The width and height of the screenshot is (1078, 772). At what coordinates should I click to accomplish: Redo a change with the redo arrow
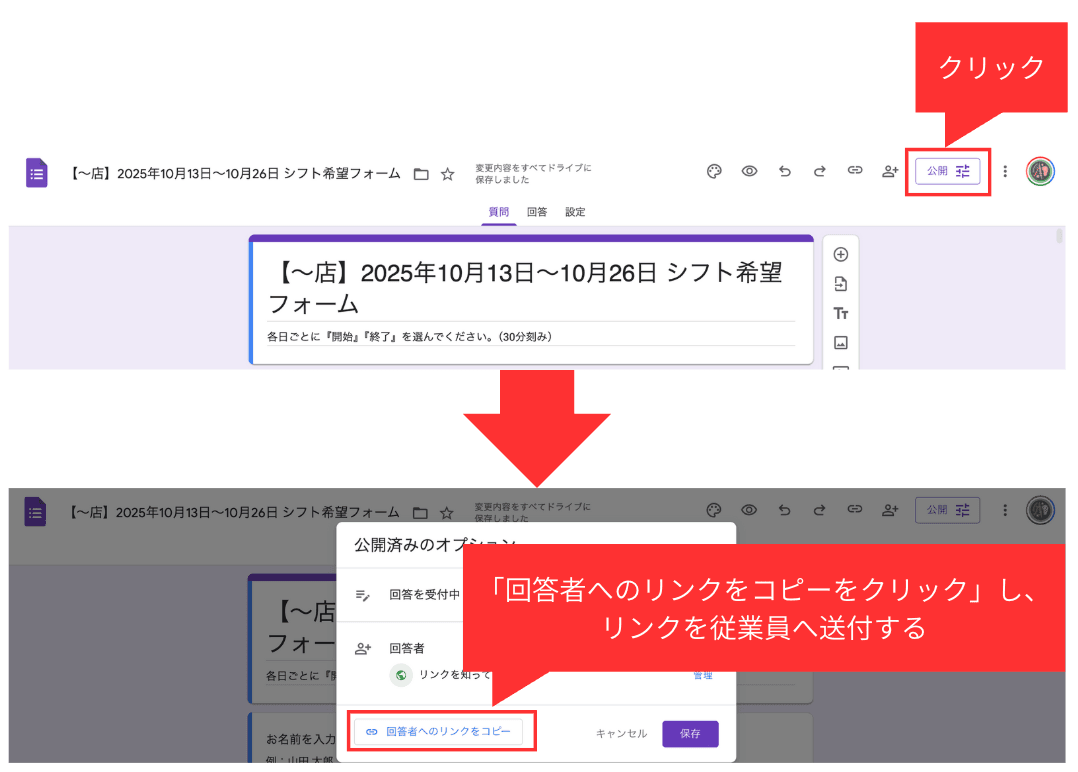click(819, 171)
